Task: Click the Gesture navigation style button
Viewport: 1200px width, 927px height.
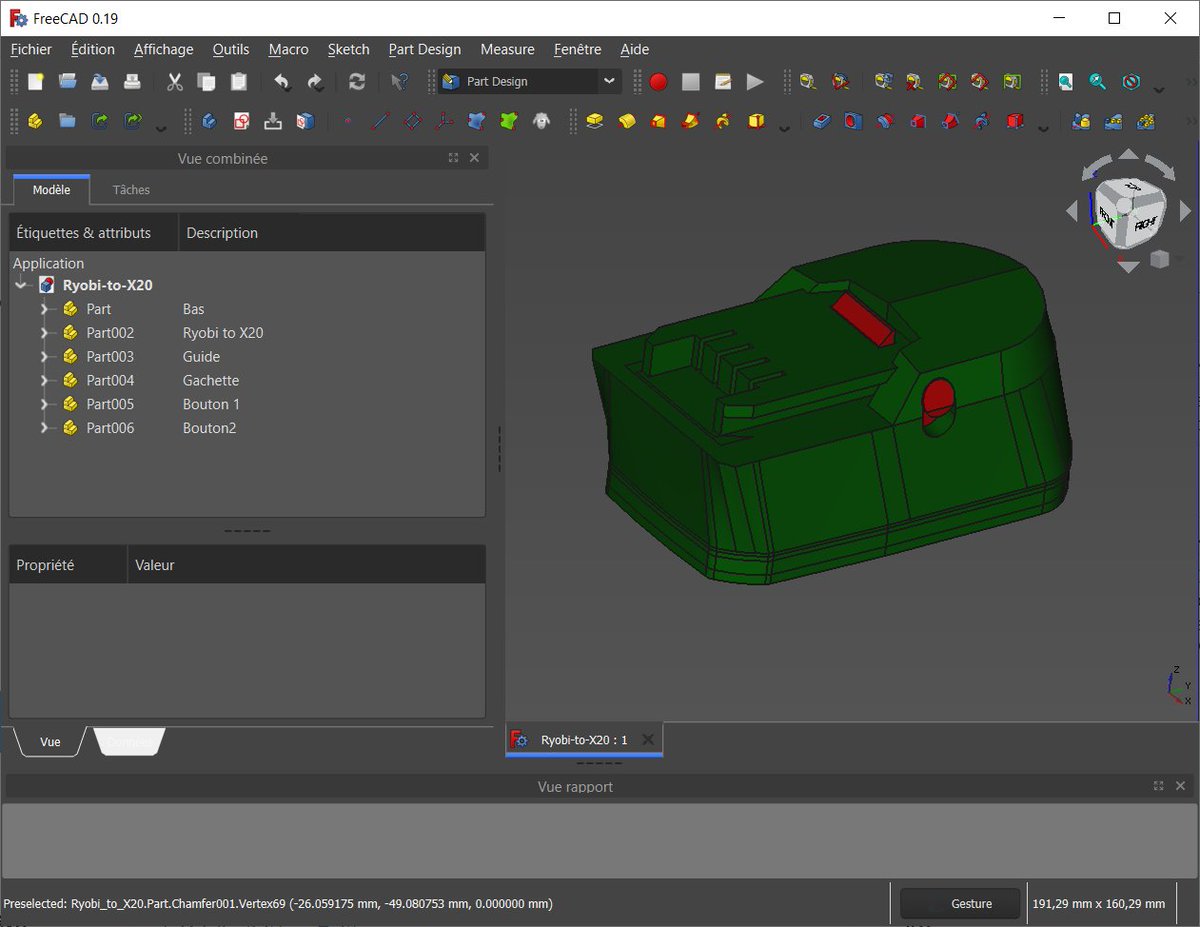Action: (960, 903)
